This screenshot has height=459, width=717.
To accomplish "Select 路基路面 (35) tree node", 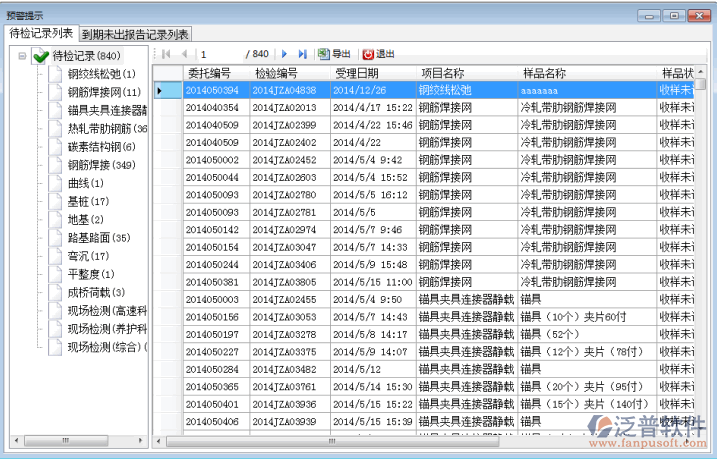I will pyautogui.click(x=98, y=238).
